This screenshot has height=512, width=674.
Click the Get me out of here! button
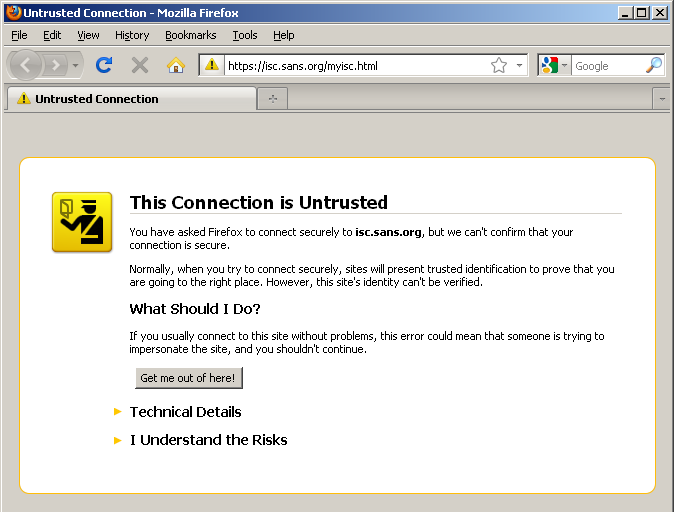tap(188, 378)
